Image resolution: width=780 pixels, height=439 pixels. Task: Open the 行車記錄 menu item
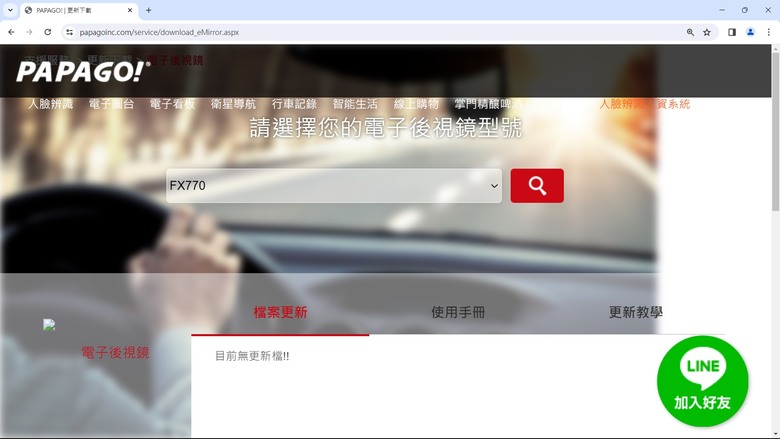coord(294,104)
